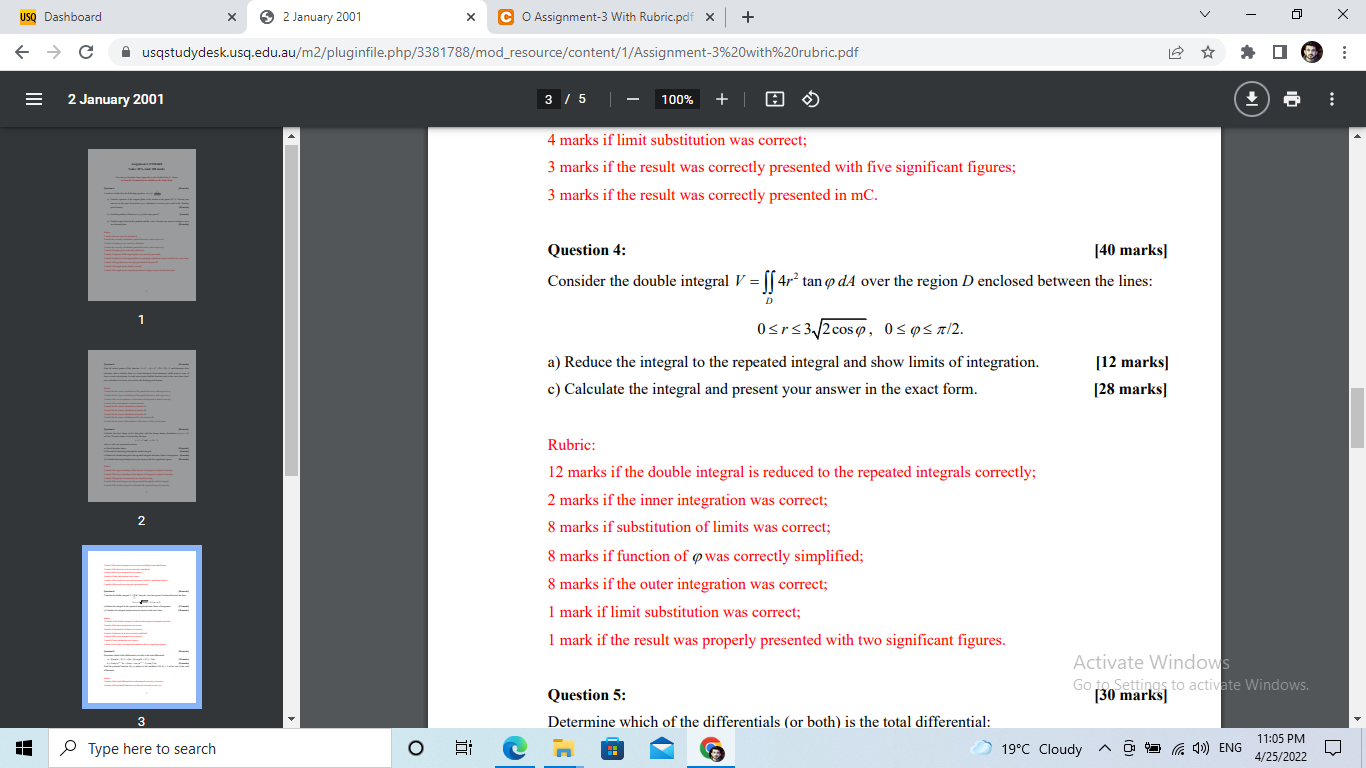Click the document scrollbar thumb
Screen dimensions: 1366x768
click(1357, 418)
